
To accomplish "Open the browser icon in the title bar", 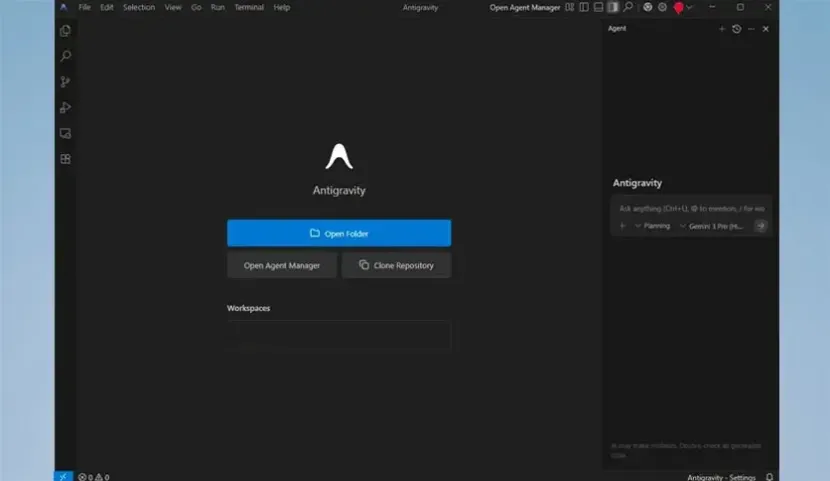I will click(647, 7).
